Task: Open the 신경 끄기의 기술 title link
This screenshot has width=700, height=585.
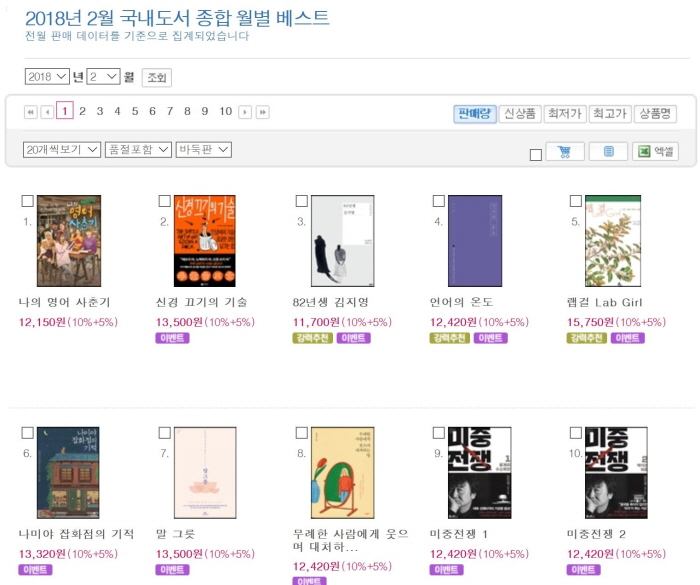Action: coord(201,302)
